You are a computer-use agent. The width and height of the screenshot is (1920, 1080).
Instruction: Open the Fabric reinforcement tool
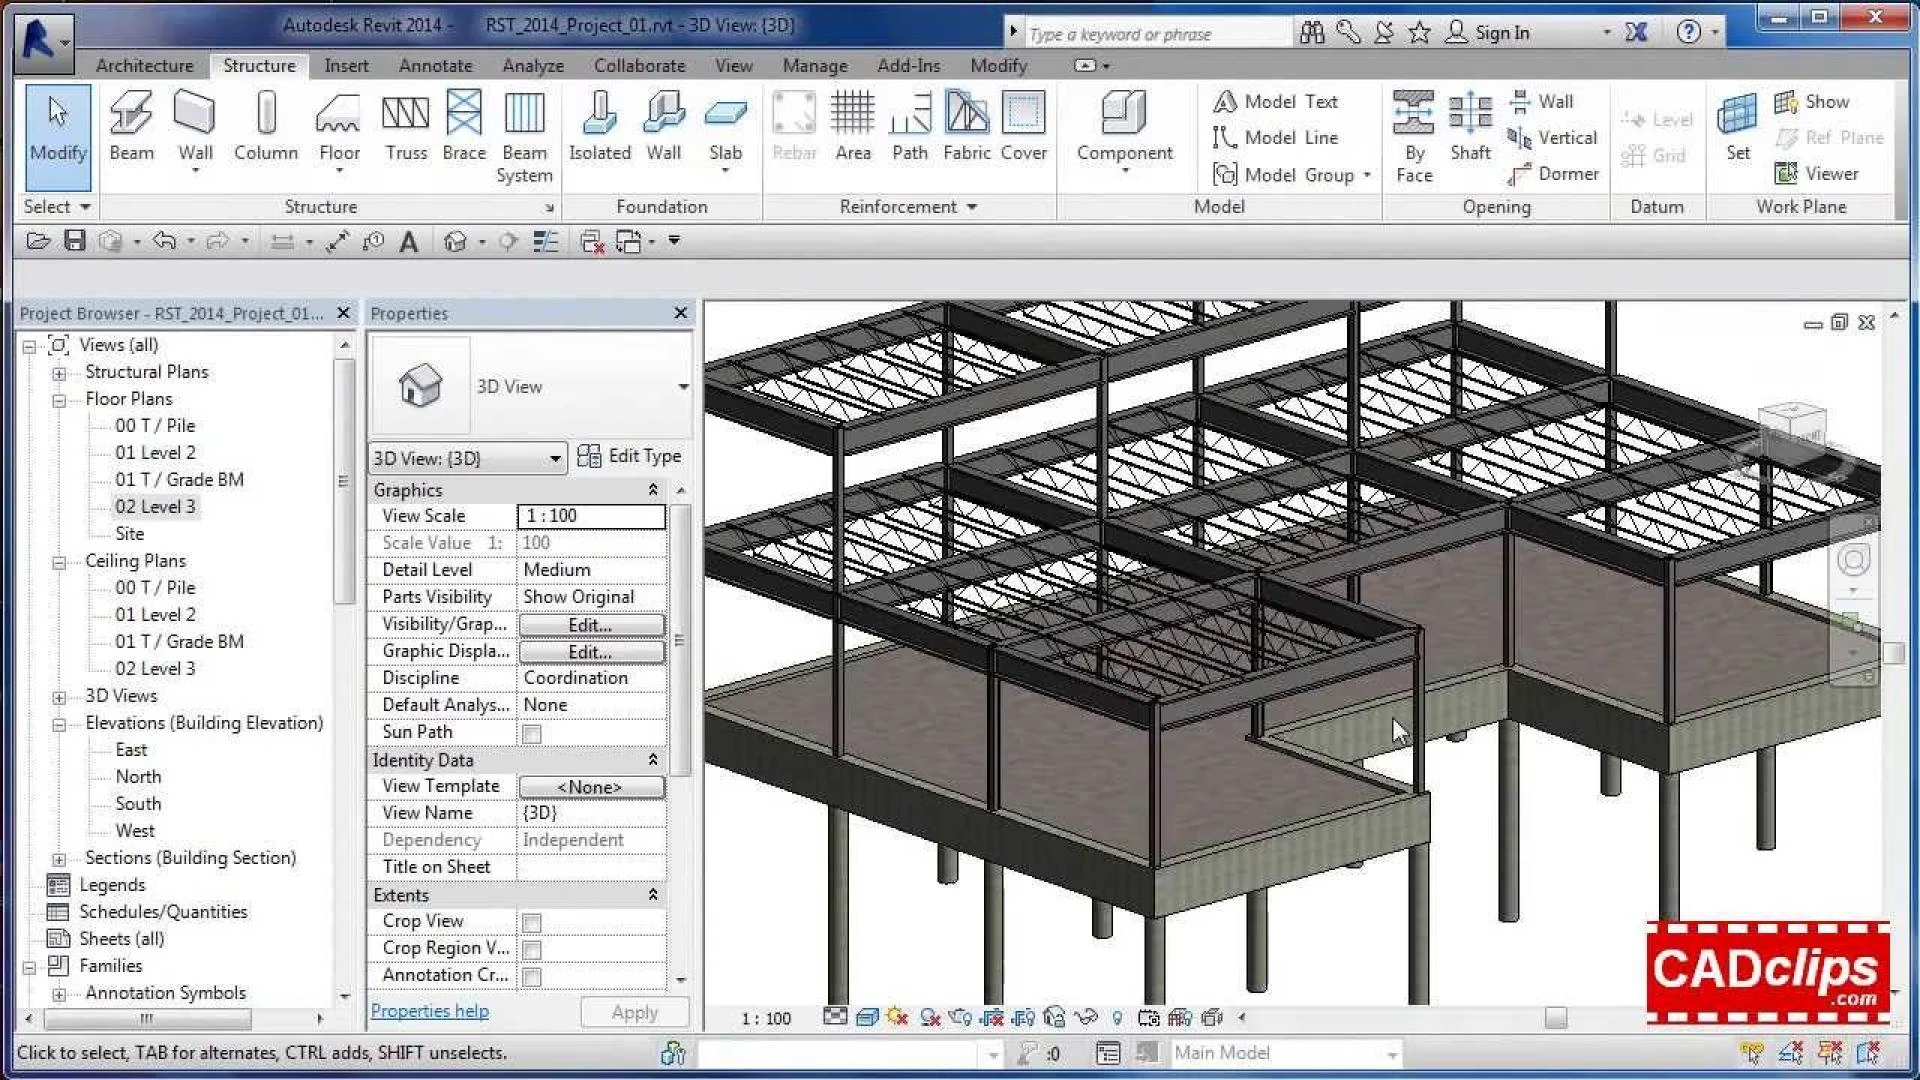965,128
